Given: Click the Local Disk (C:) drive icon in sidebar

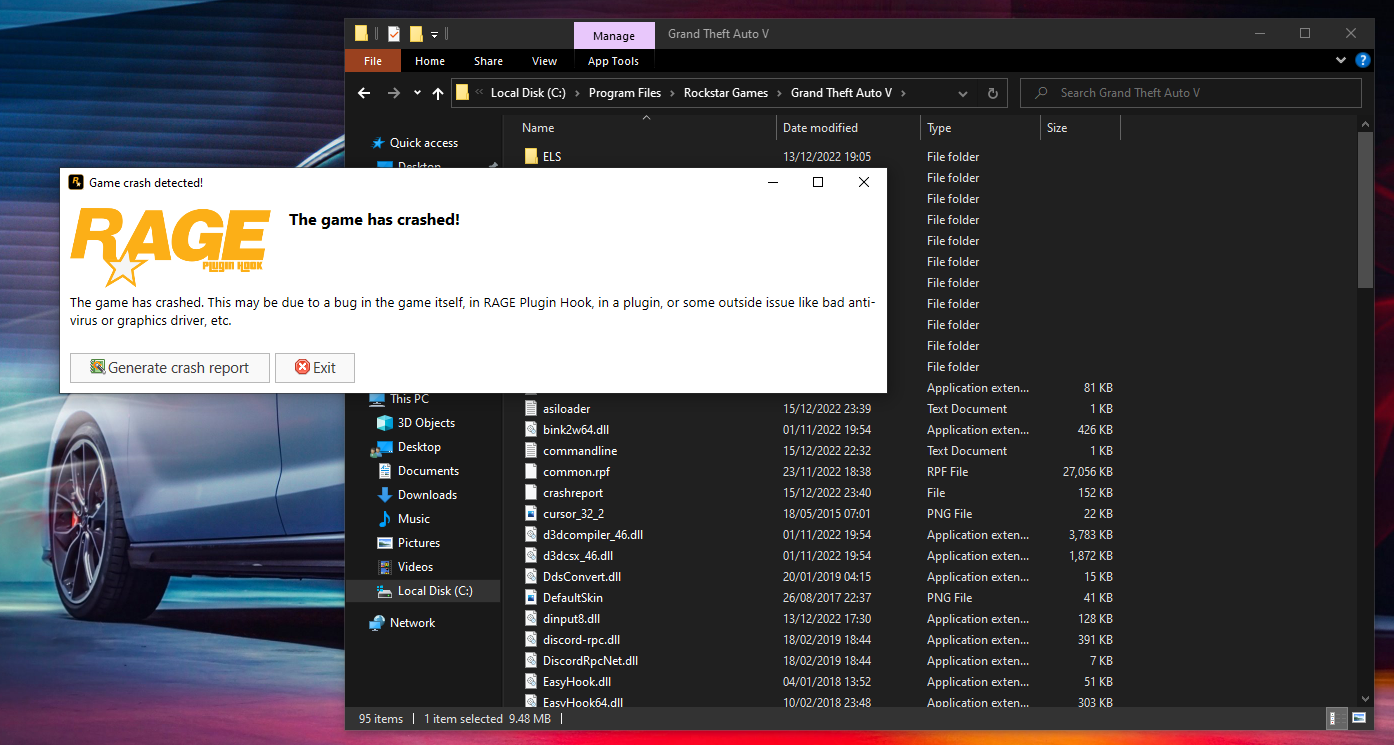Looking at the screenshot, I should (x=385, y=591).
